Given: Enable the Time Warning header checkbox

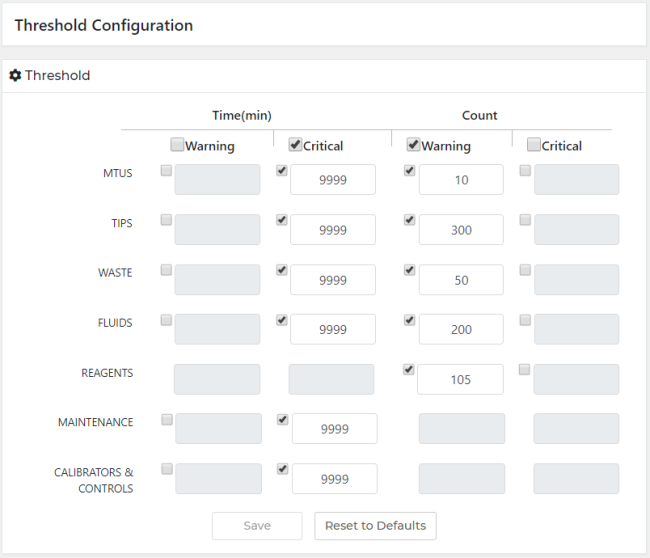Looking at the screenshot, I should click(177, 145).
